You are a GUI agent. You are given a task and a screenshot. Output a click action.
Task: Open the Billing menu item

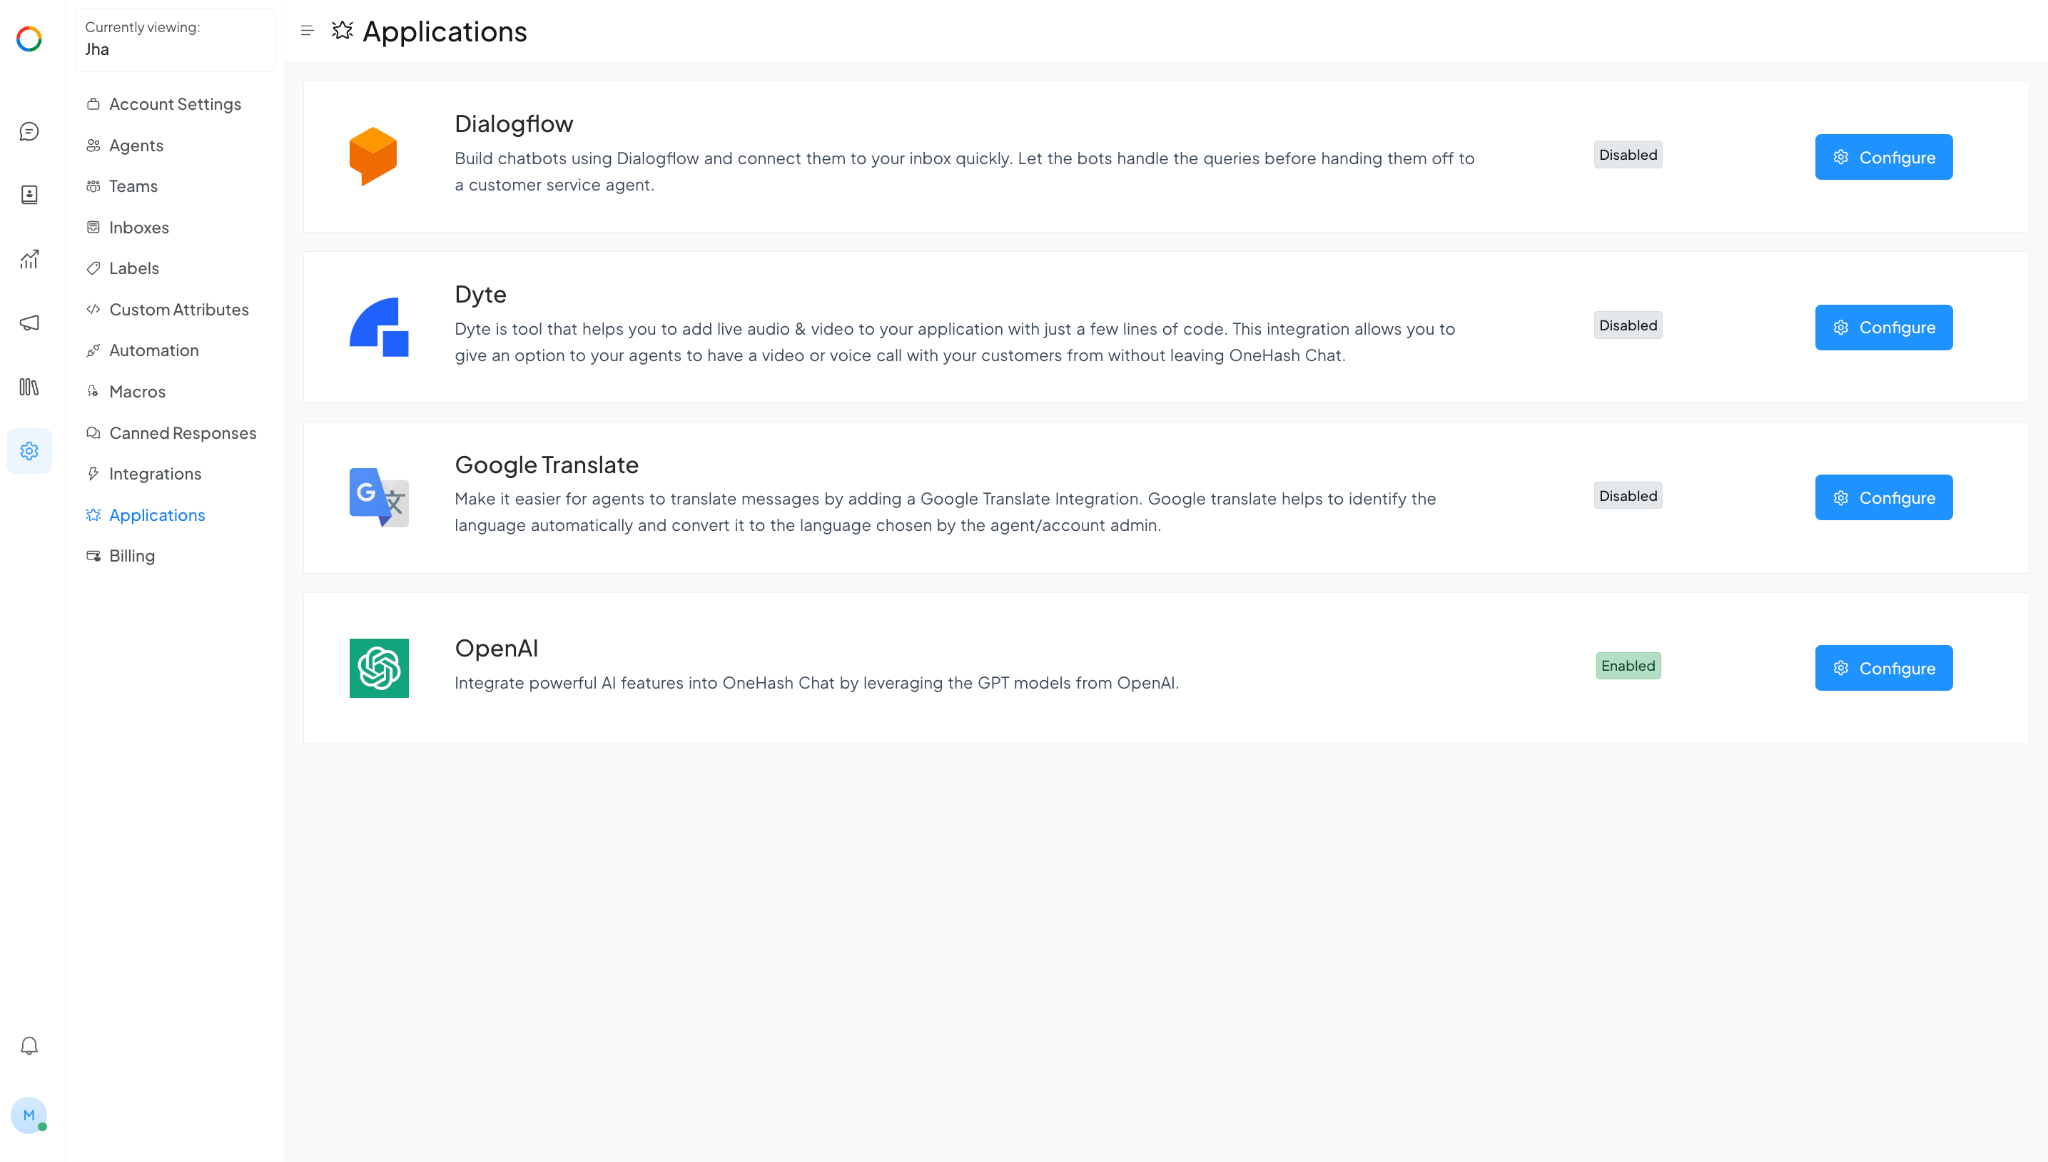(x=132, y=556)
